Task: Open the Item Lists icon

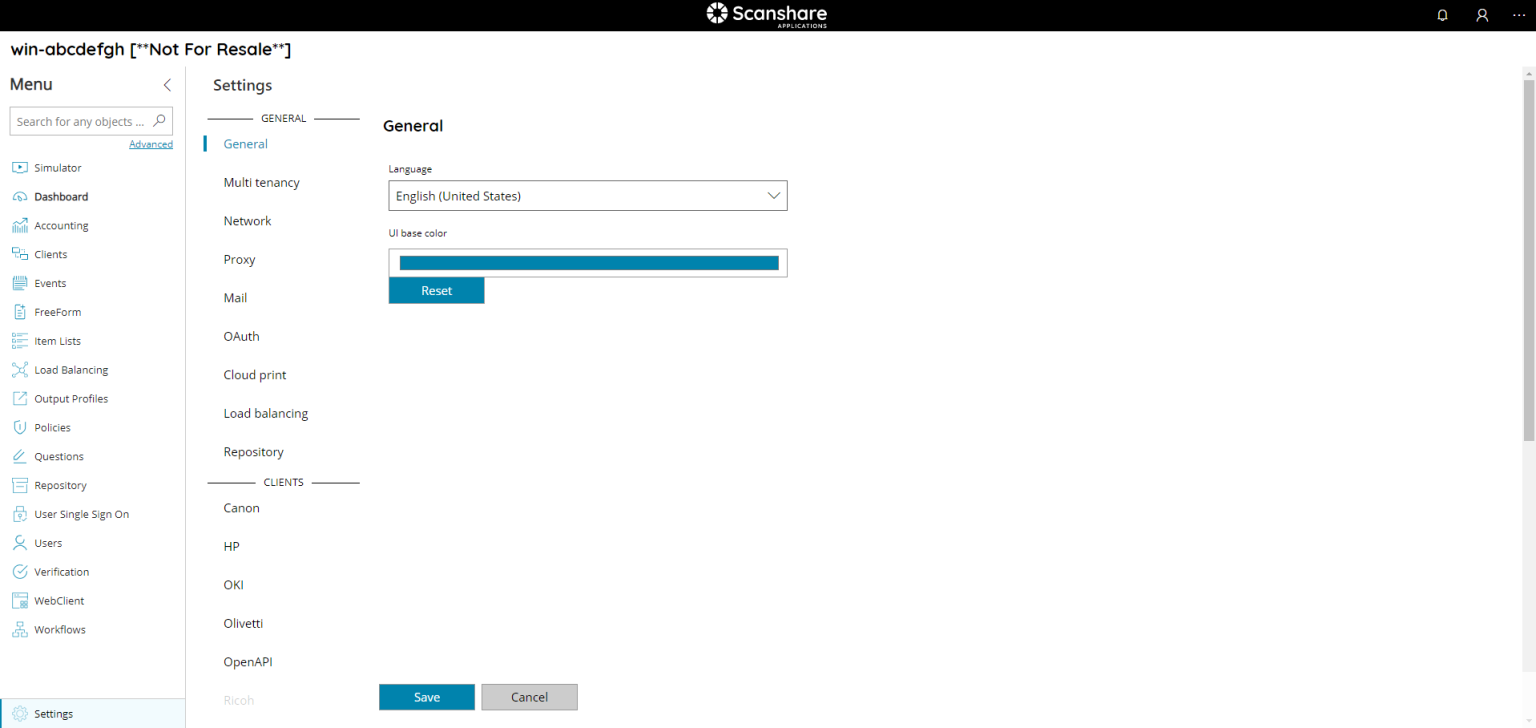Action: 19,341
